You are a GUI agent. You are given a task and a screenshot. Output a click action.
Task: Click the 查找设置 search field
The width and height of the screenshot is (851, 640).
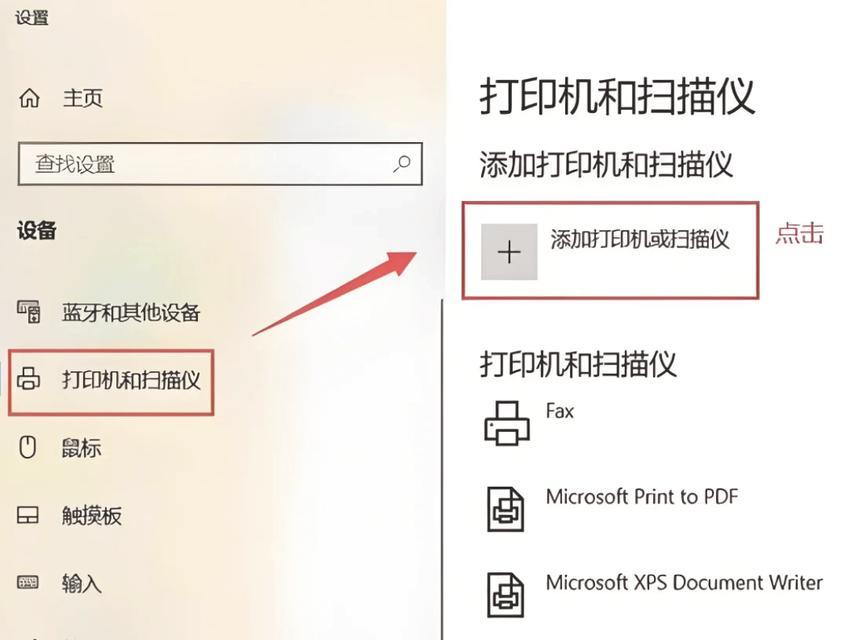click(x=220, y=164)
